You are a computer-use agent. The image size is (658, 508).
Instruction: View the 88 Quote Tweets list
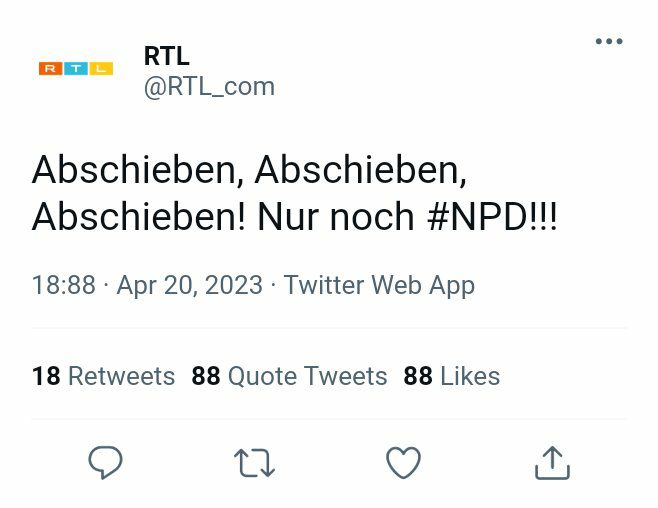[x=289, y=376]
